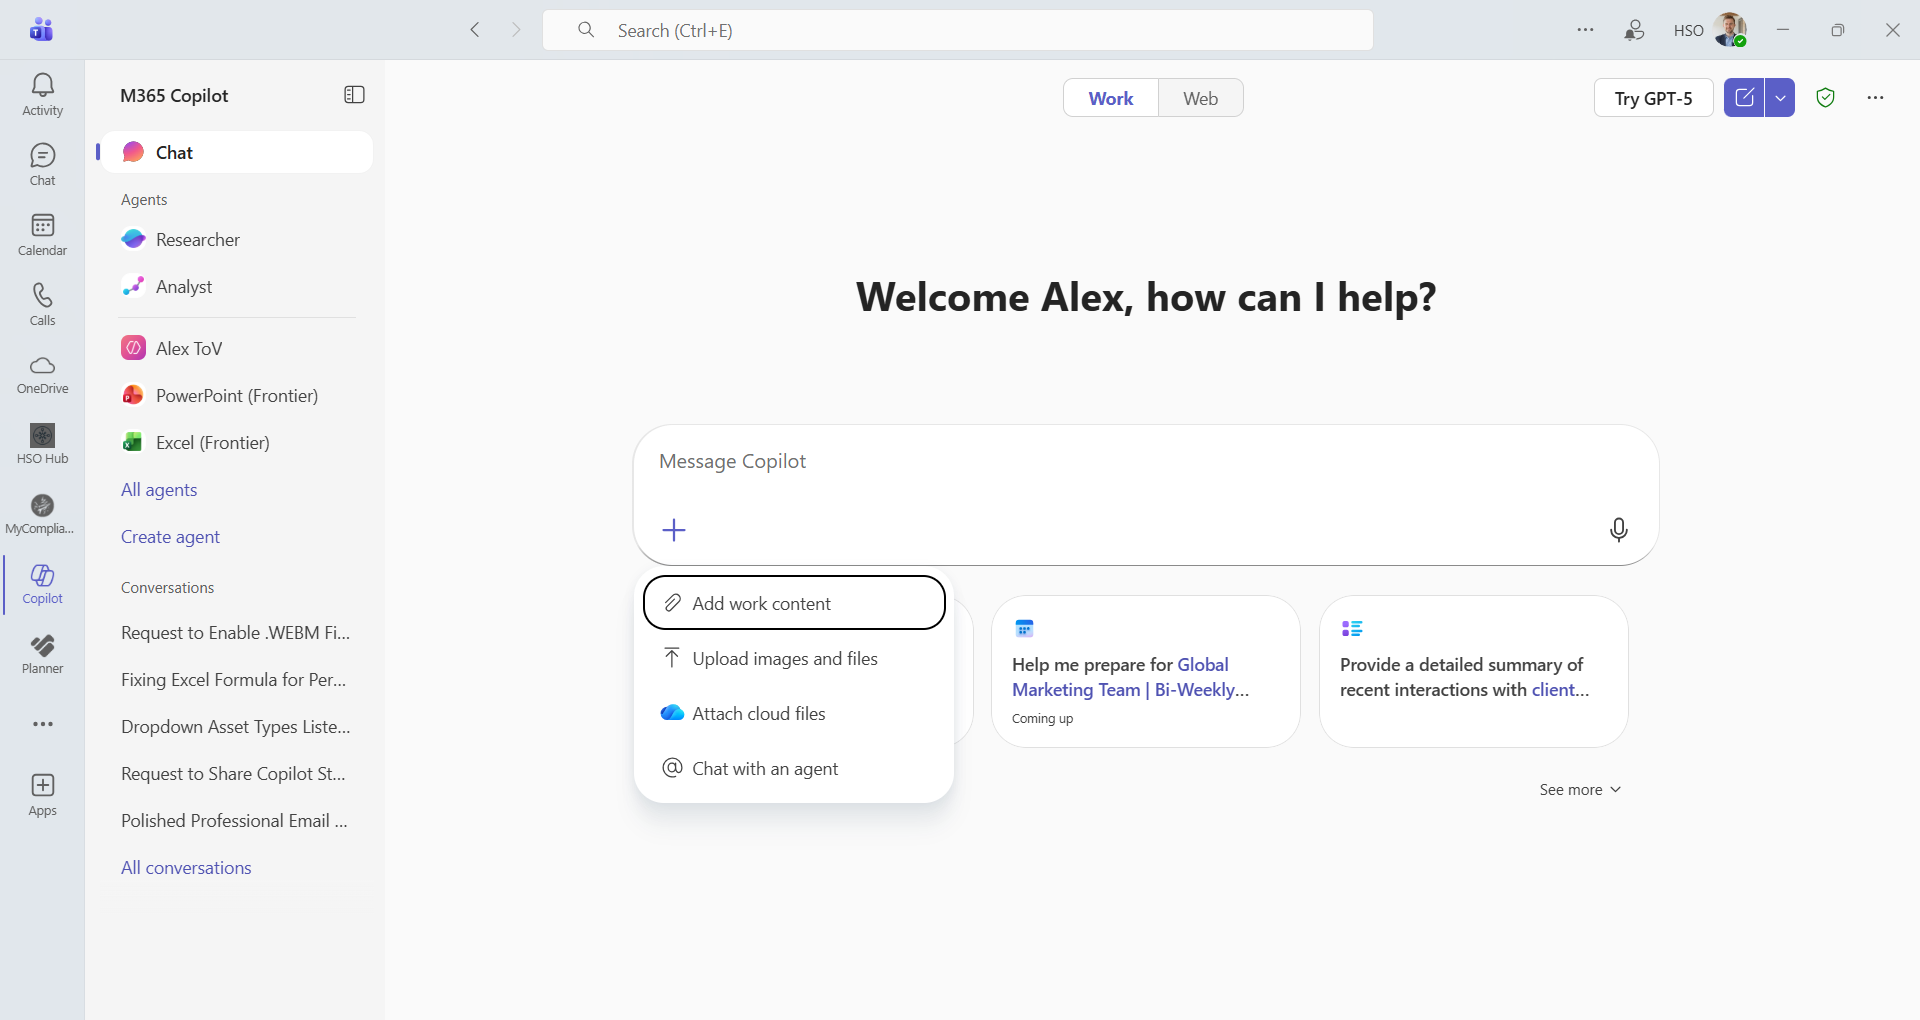The width and height of the screenshot is (1920, 1020).
Task: Select the Work mode toggle
Action: [x=1110, y=98]
